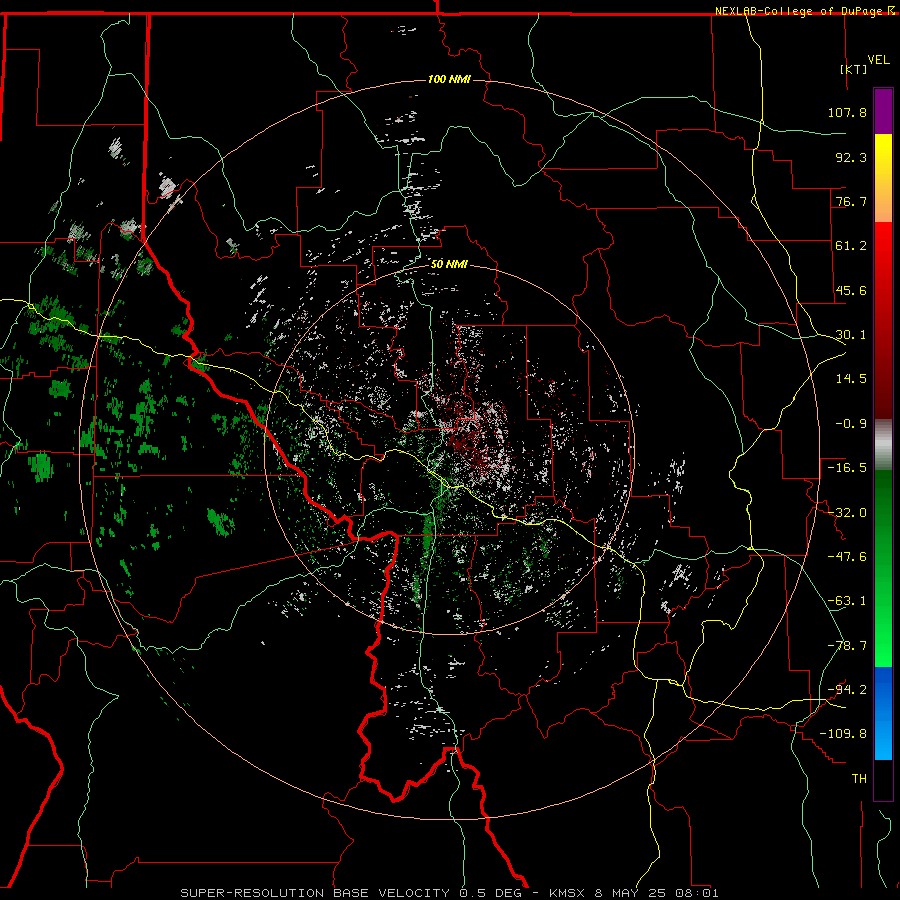Click the -0.9 velocity scale value

(x=851, y=424)
